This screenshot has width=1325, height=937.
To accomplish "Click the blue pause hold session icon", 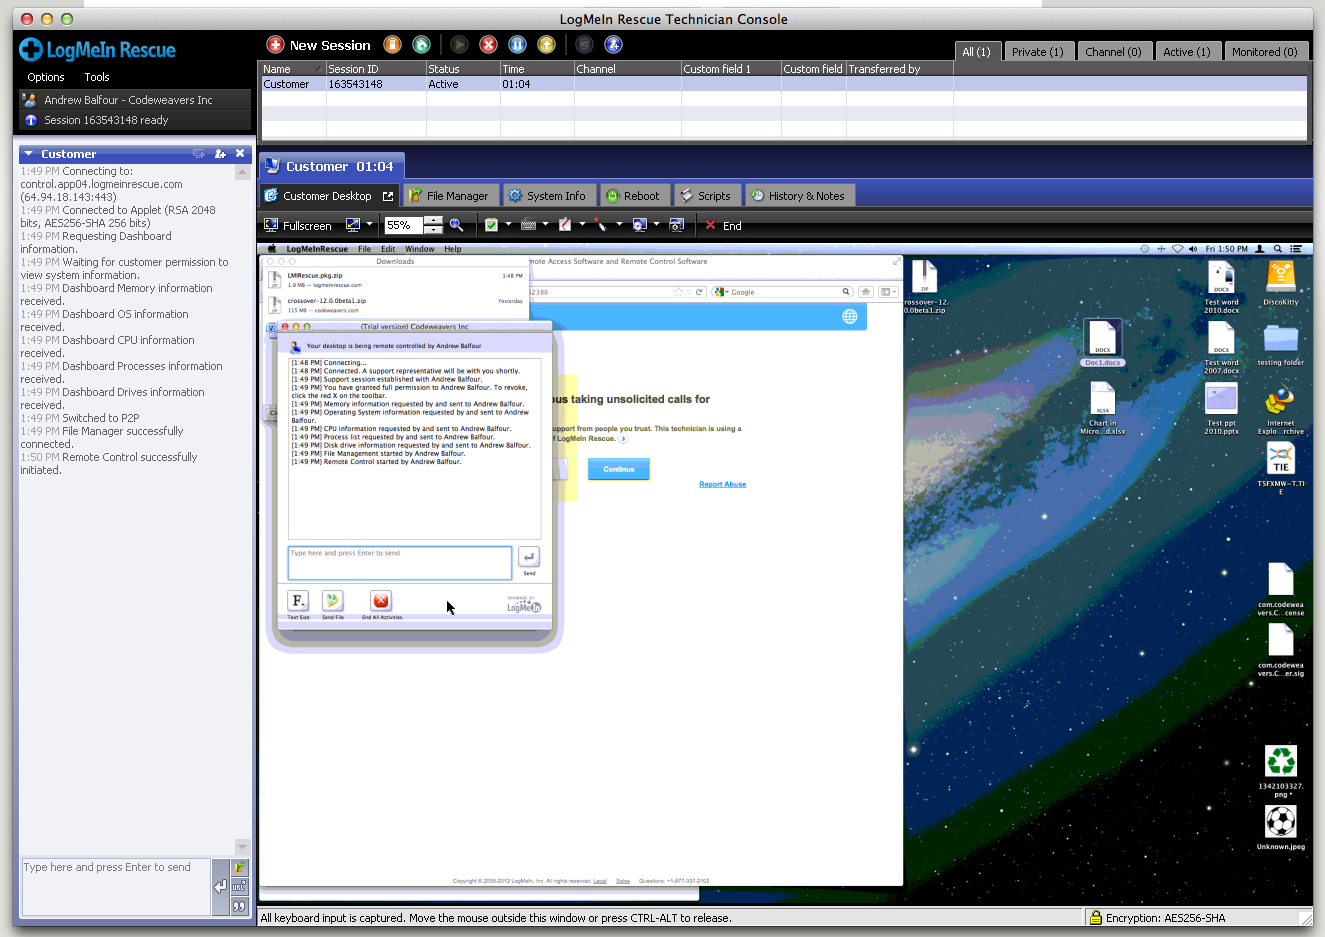I will pos(517,45).
